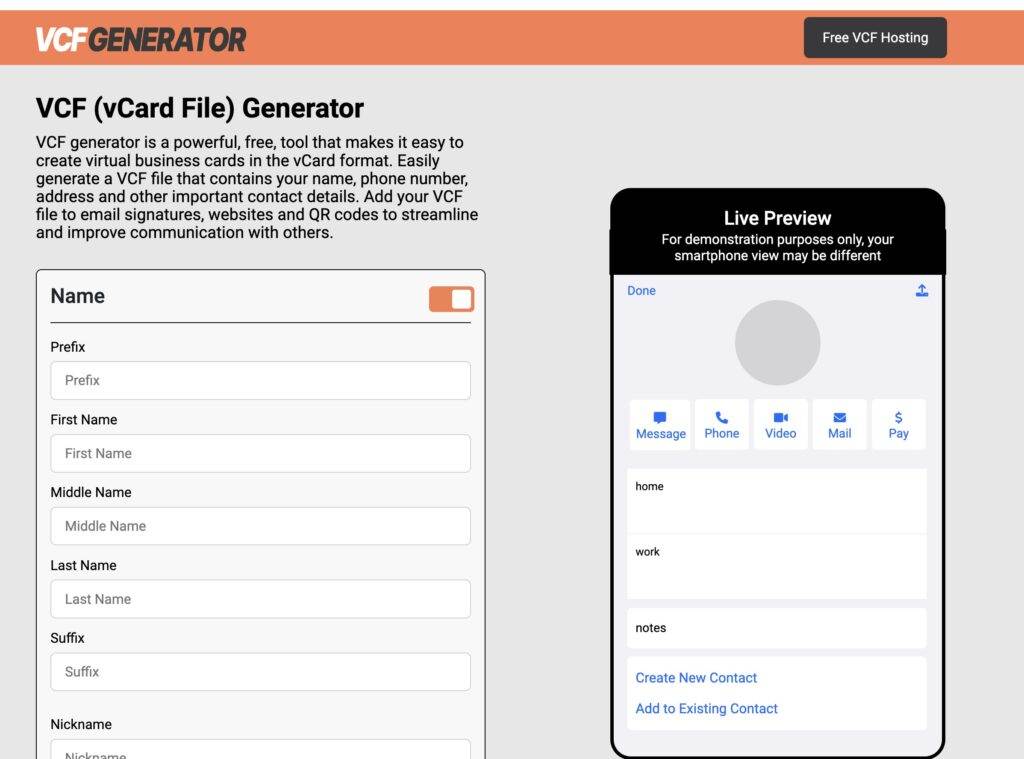This screenshot has height=759, width=1024.
Task: Click the VCF Generator logo
Action: point(141,39)
